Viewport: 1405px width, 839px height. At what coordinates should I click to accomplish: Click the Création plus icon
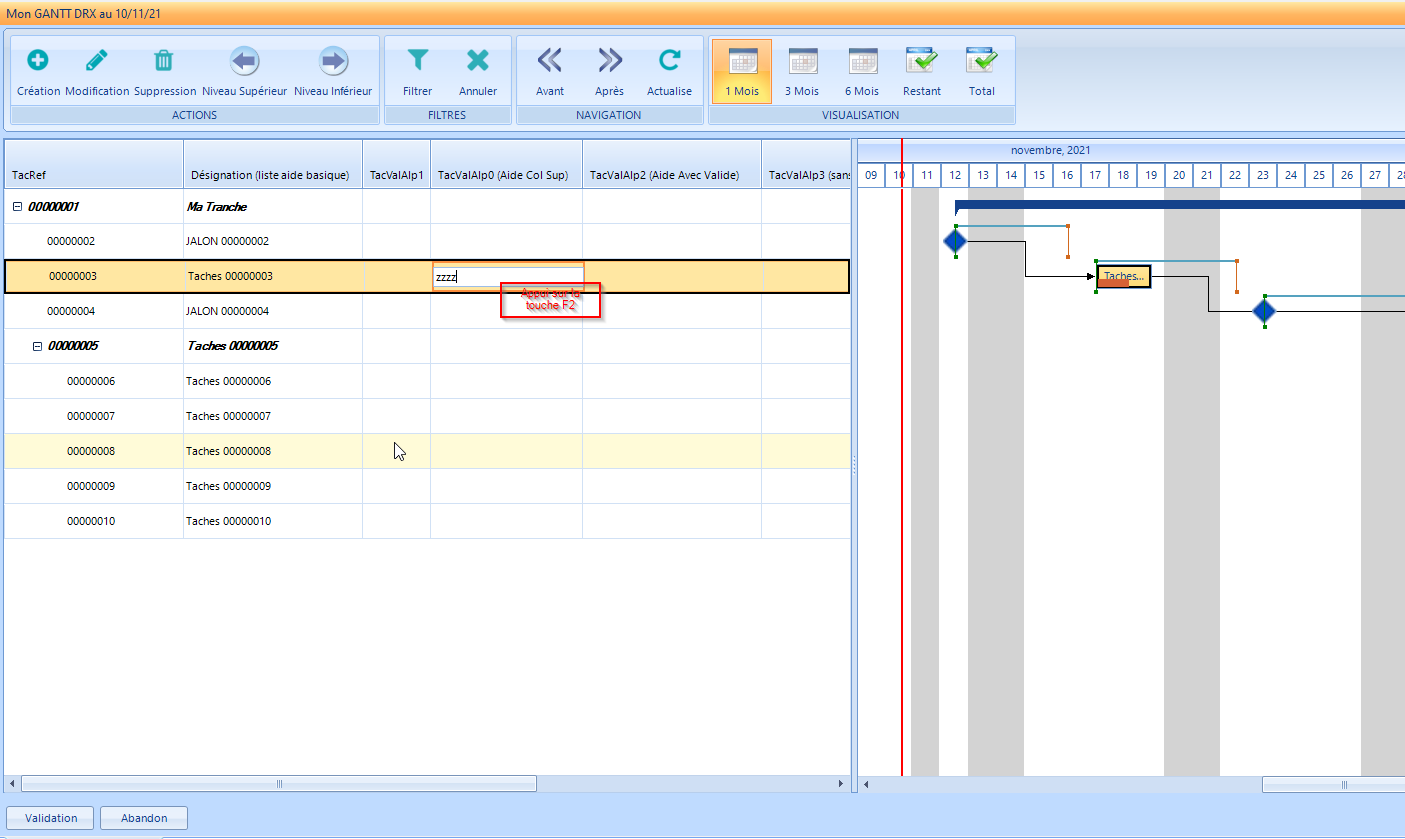(x=37, y=61)
